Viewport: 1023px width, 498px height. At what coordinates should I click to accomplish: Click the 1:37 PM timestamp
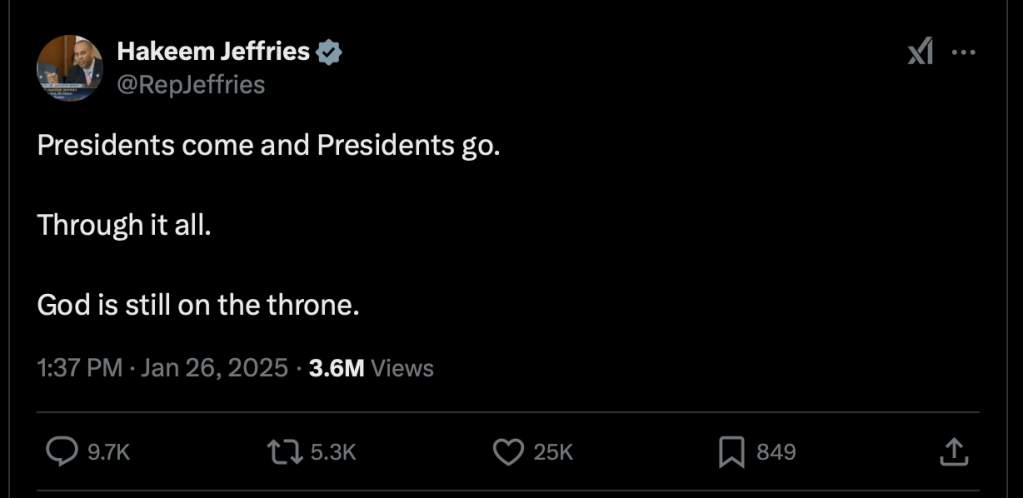pyautogui.click(x=79, y=368)
